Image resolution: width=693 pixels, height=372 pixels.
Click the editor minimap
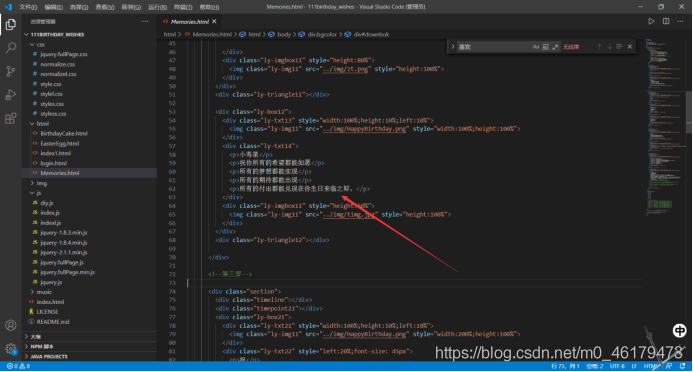[665, 128]
